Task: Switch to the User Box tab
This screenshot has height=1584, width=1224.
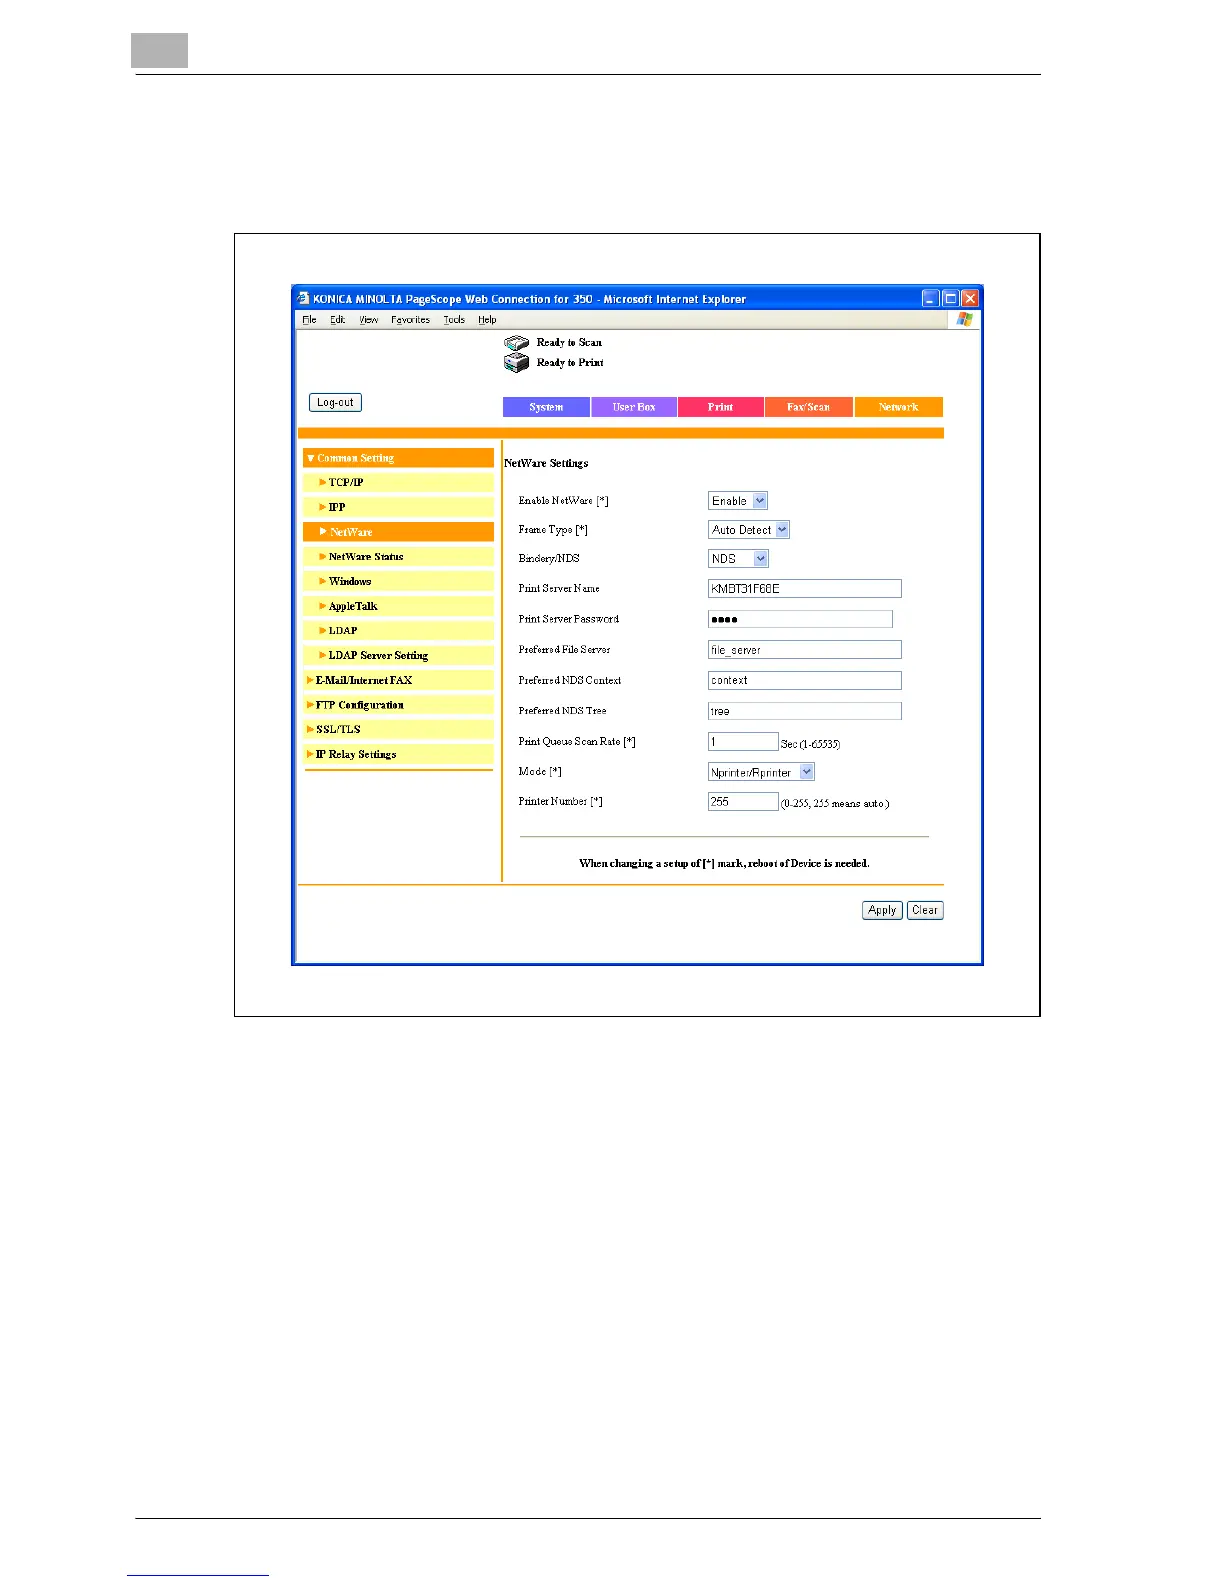Action: pos(634,407)
